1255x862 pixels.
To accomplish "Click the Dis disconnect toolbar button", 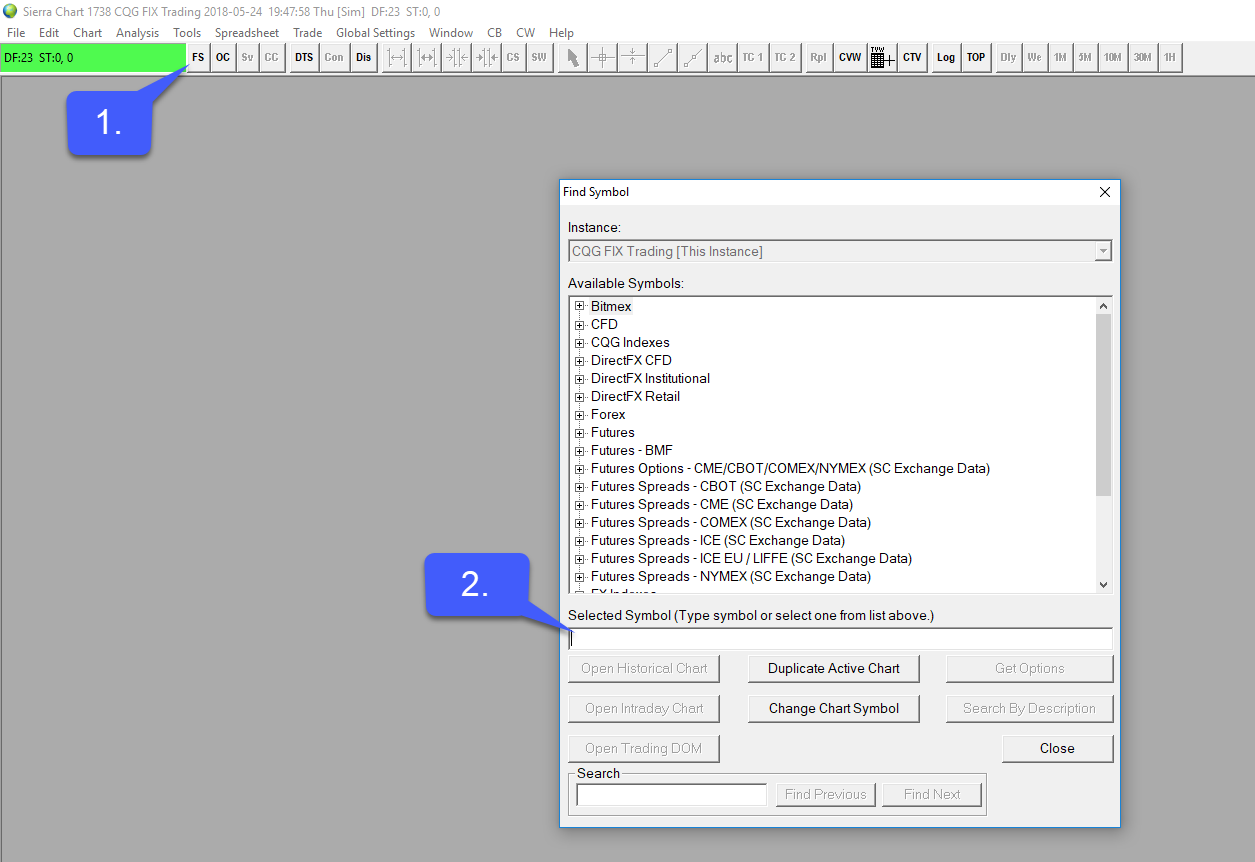I will point(363,58).
